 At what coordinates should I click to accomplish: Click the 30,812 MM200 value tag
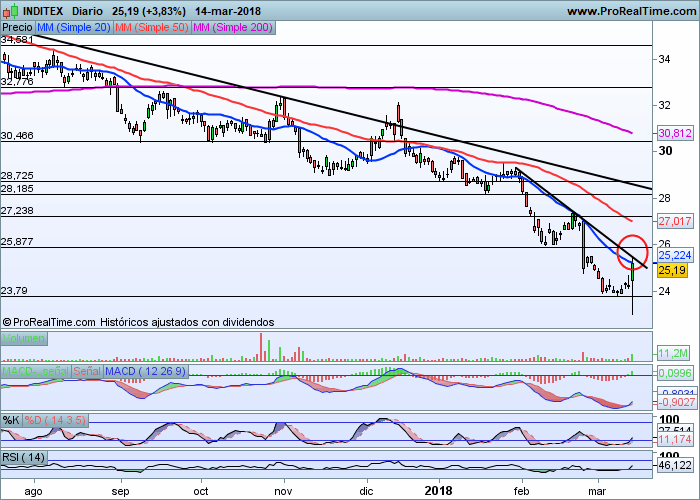point(675,133)
